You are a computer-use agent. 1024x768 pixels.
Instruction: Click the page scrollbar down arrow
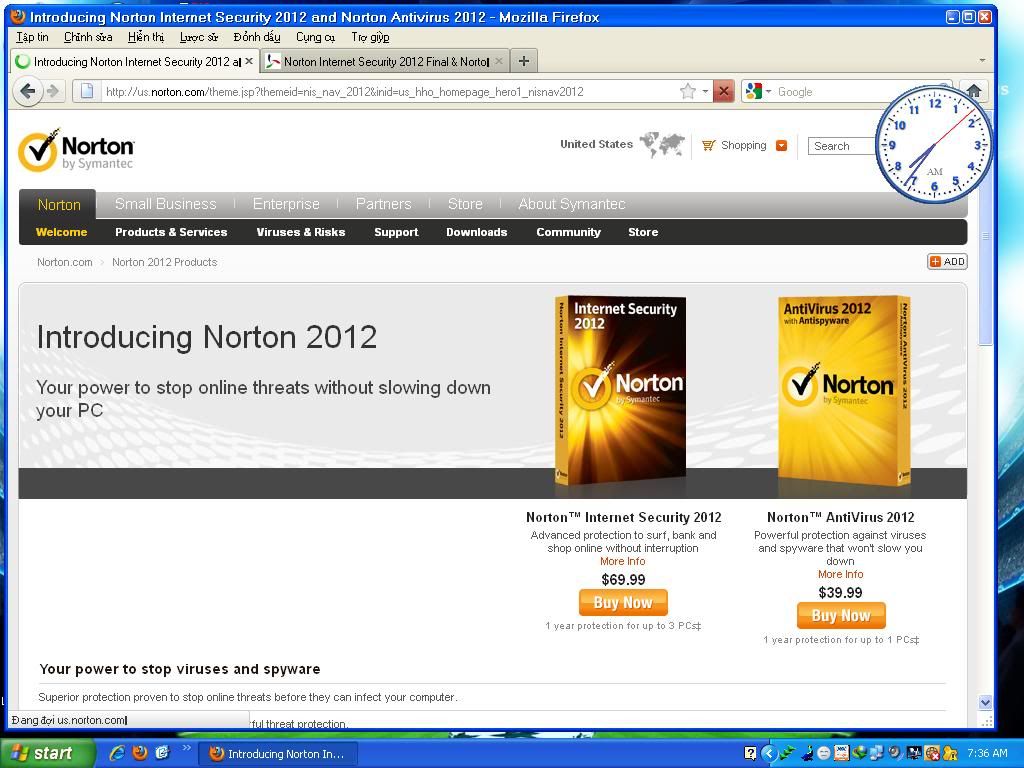point(985,703)
